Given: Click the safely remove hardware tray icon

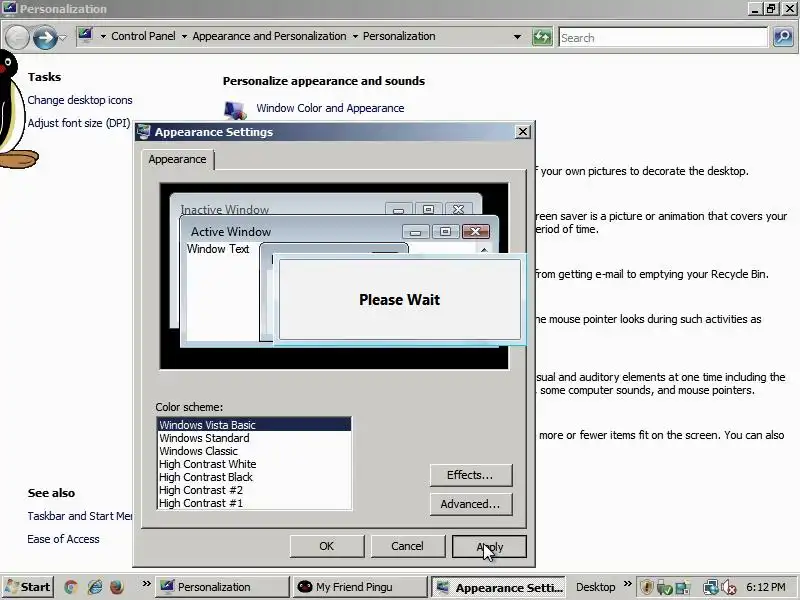Looking at the screenshot, I should [664, 588].
